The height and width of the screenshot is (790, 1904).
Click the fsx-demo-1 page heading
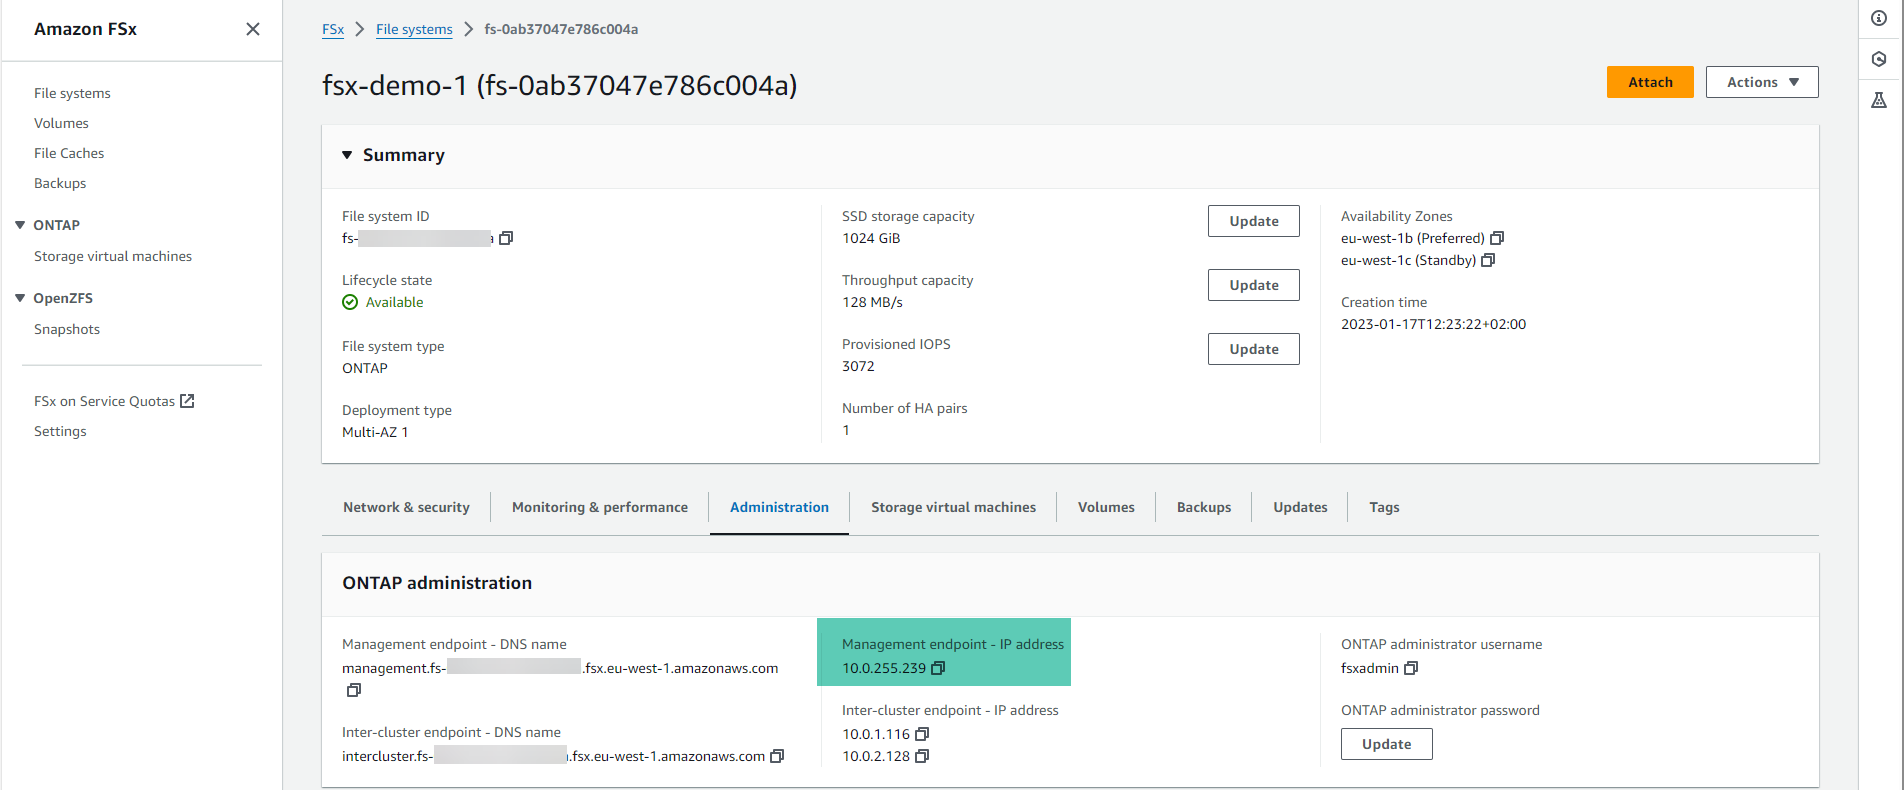coord(560,85)
